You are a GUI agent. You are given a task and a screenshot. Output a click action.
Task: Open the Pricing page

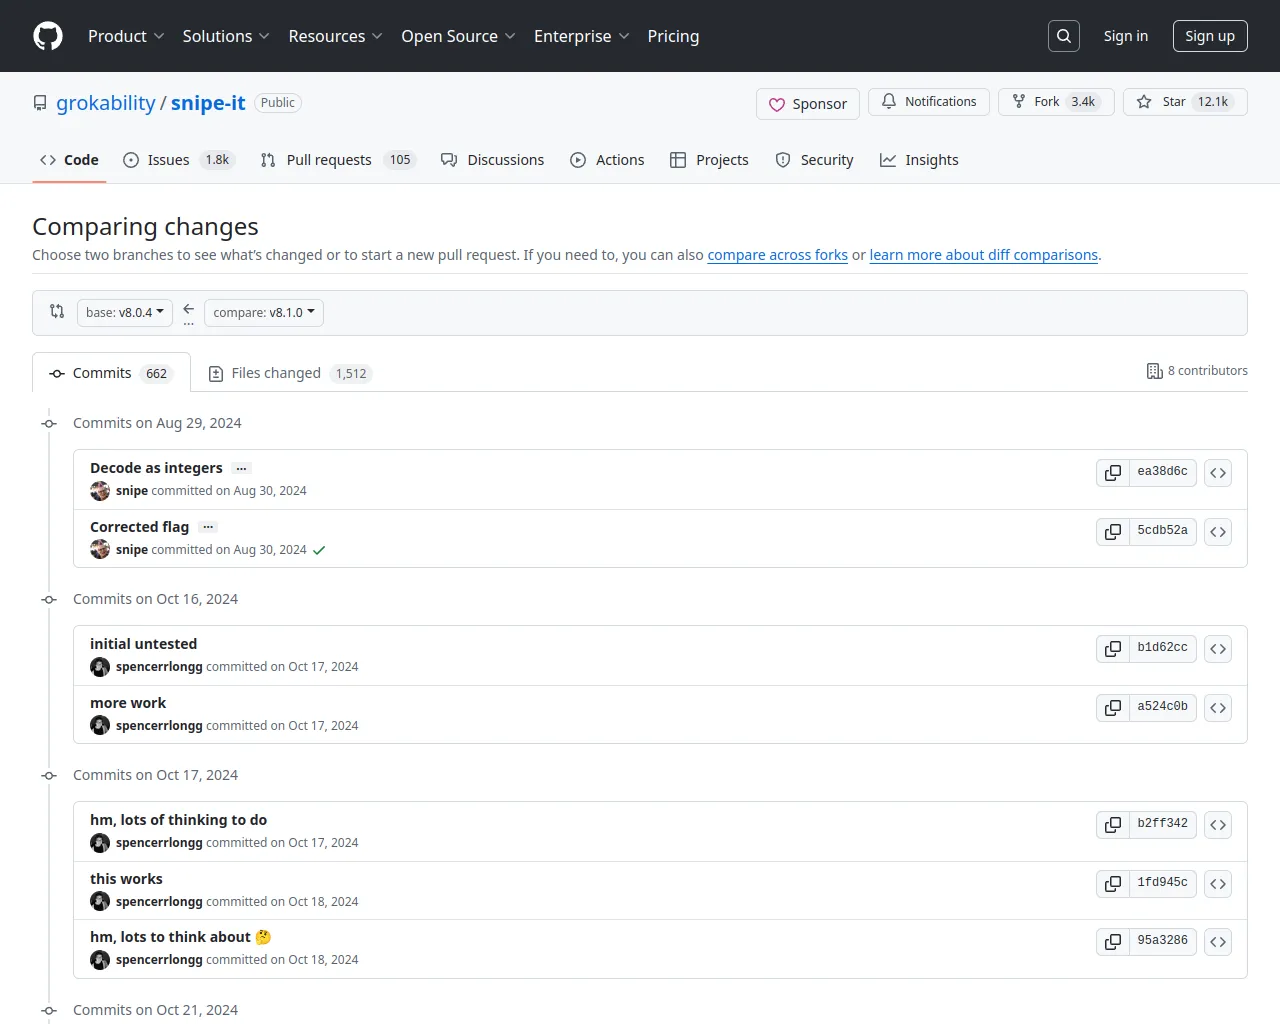673,36
